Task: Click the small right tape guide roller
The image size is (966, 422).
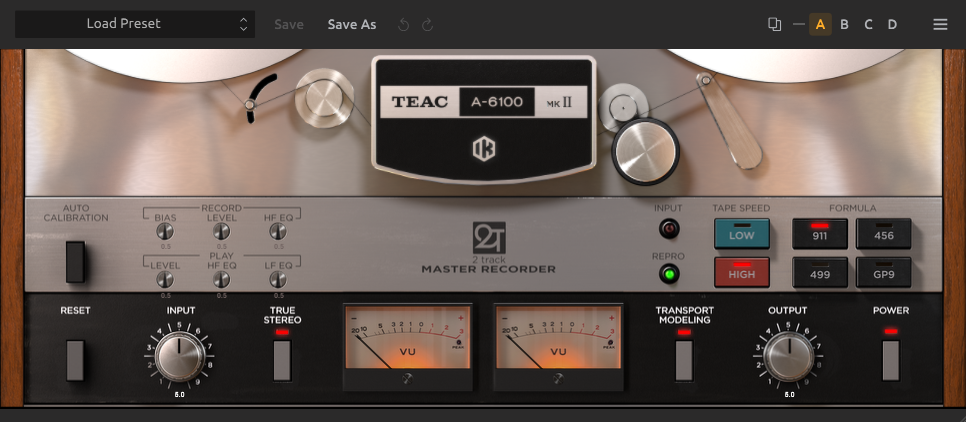Action: 623,107
